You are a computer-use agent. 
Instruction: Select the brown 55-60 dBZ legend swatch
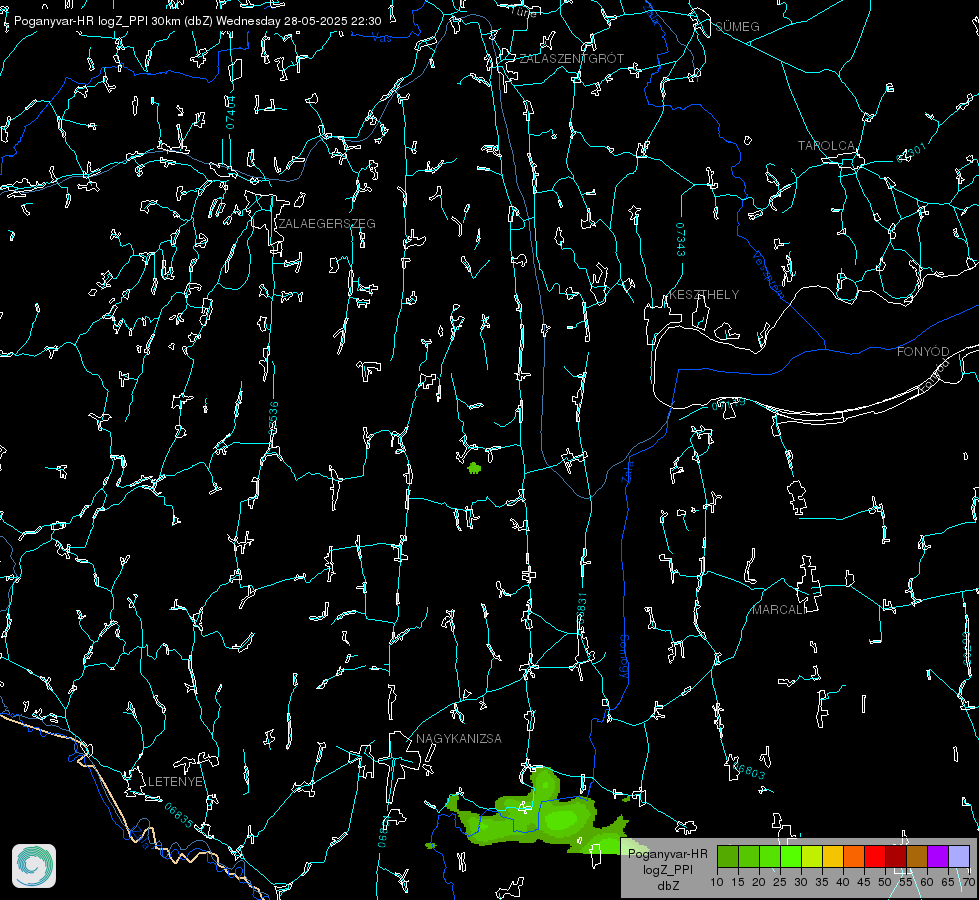point(917,856)
